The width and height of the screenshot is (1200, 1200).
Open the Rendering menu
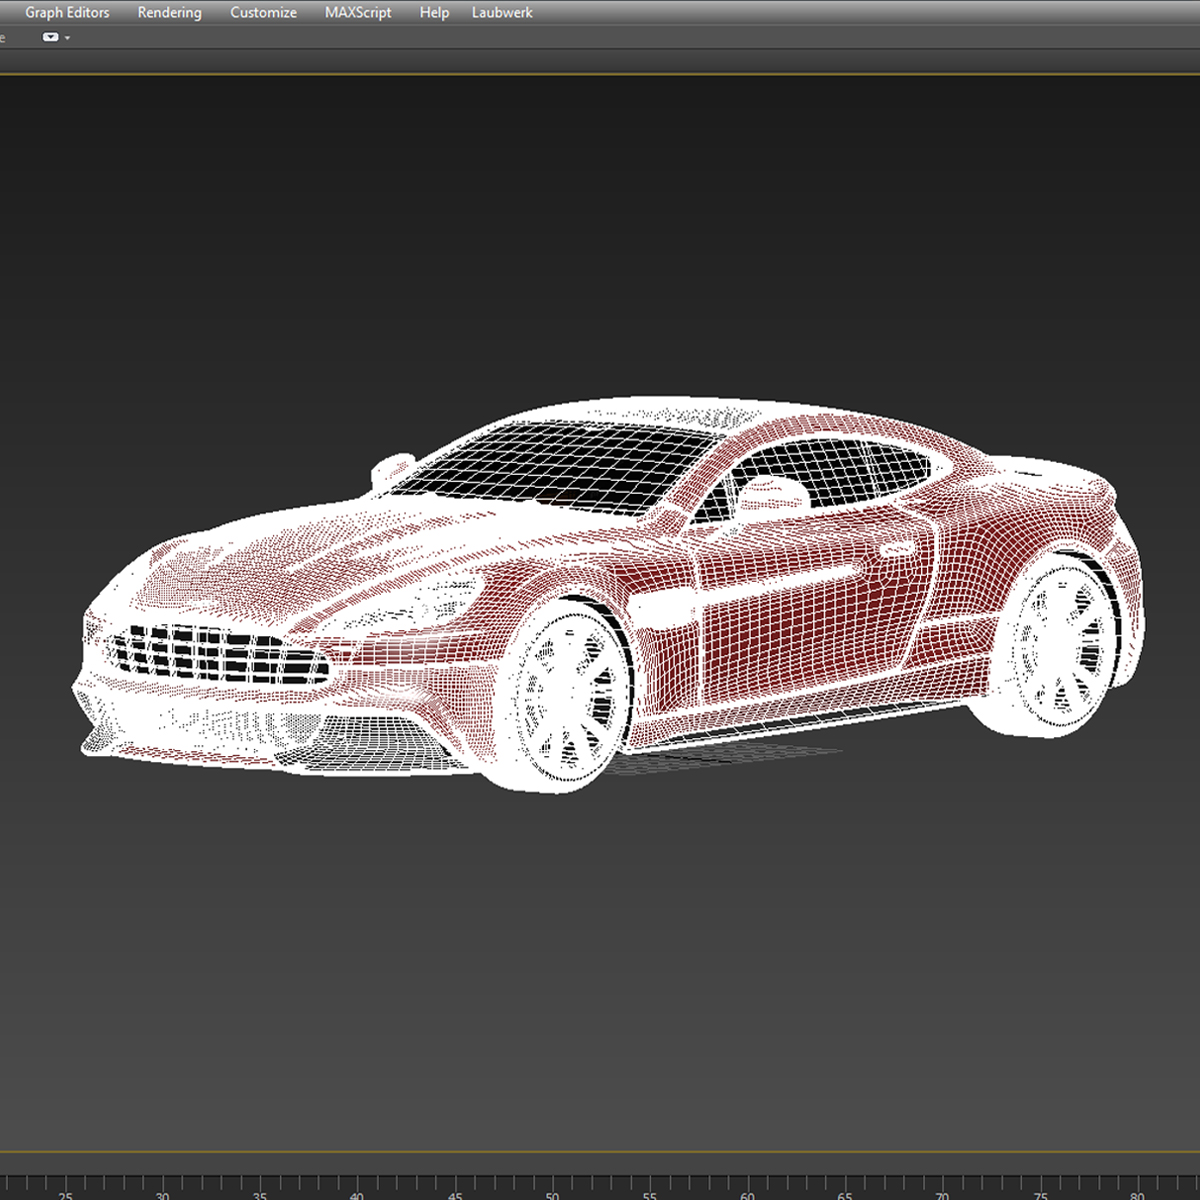click(x=169, y=13)
